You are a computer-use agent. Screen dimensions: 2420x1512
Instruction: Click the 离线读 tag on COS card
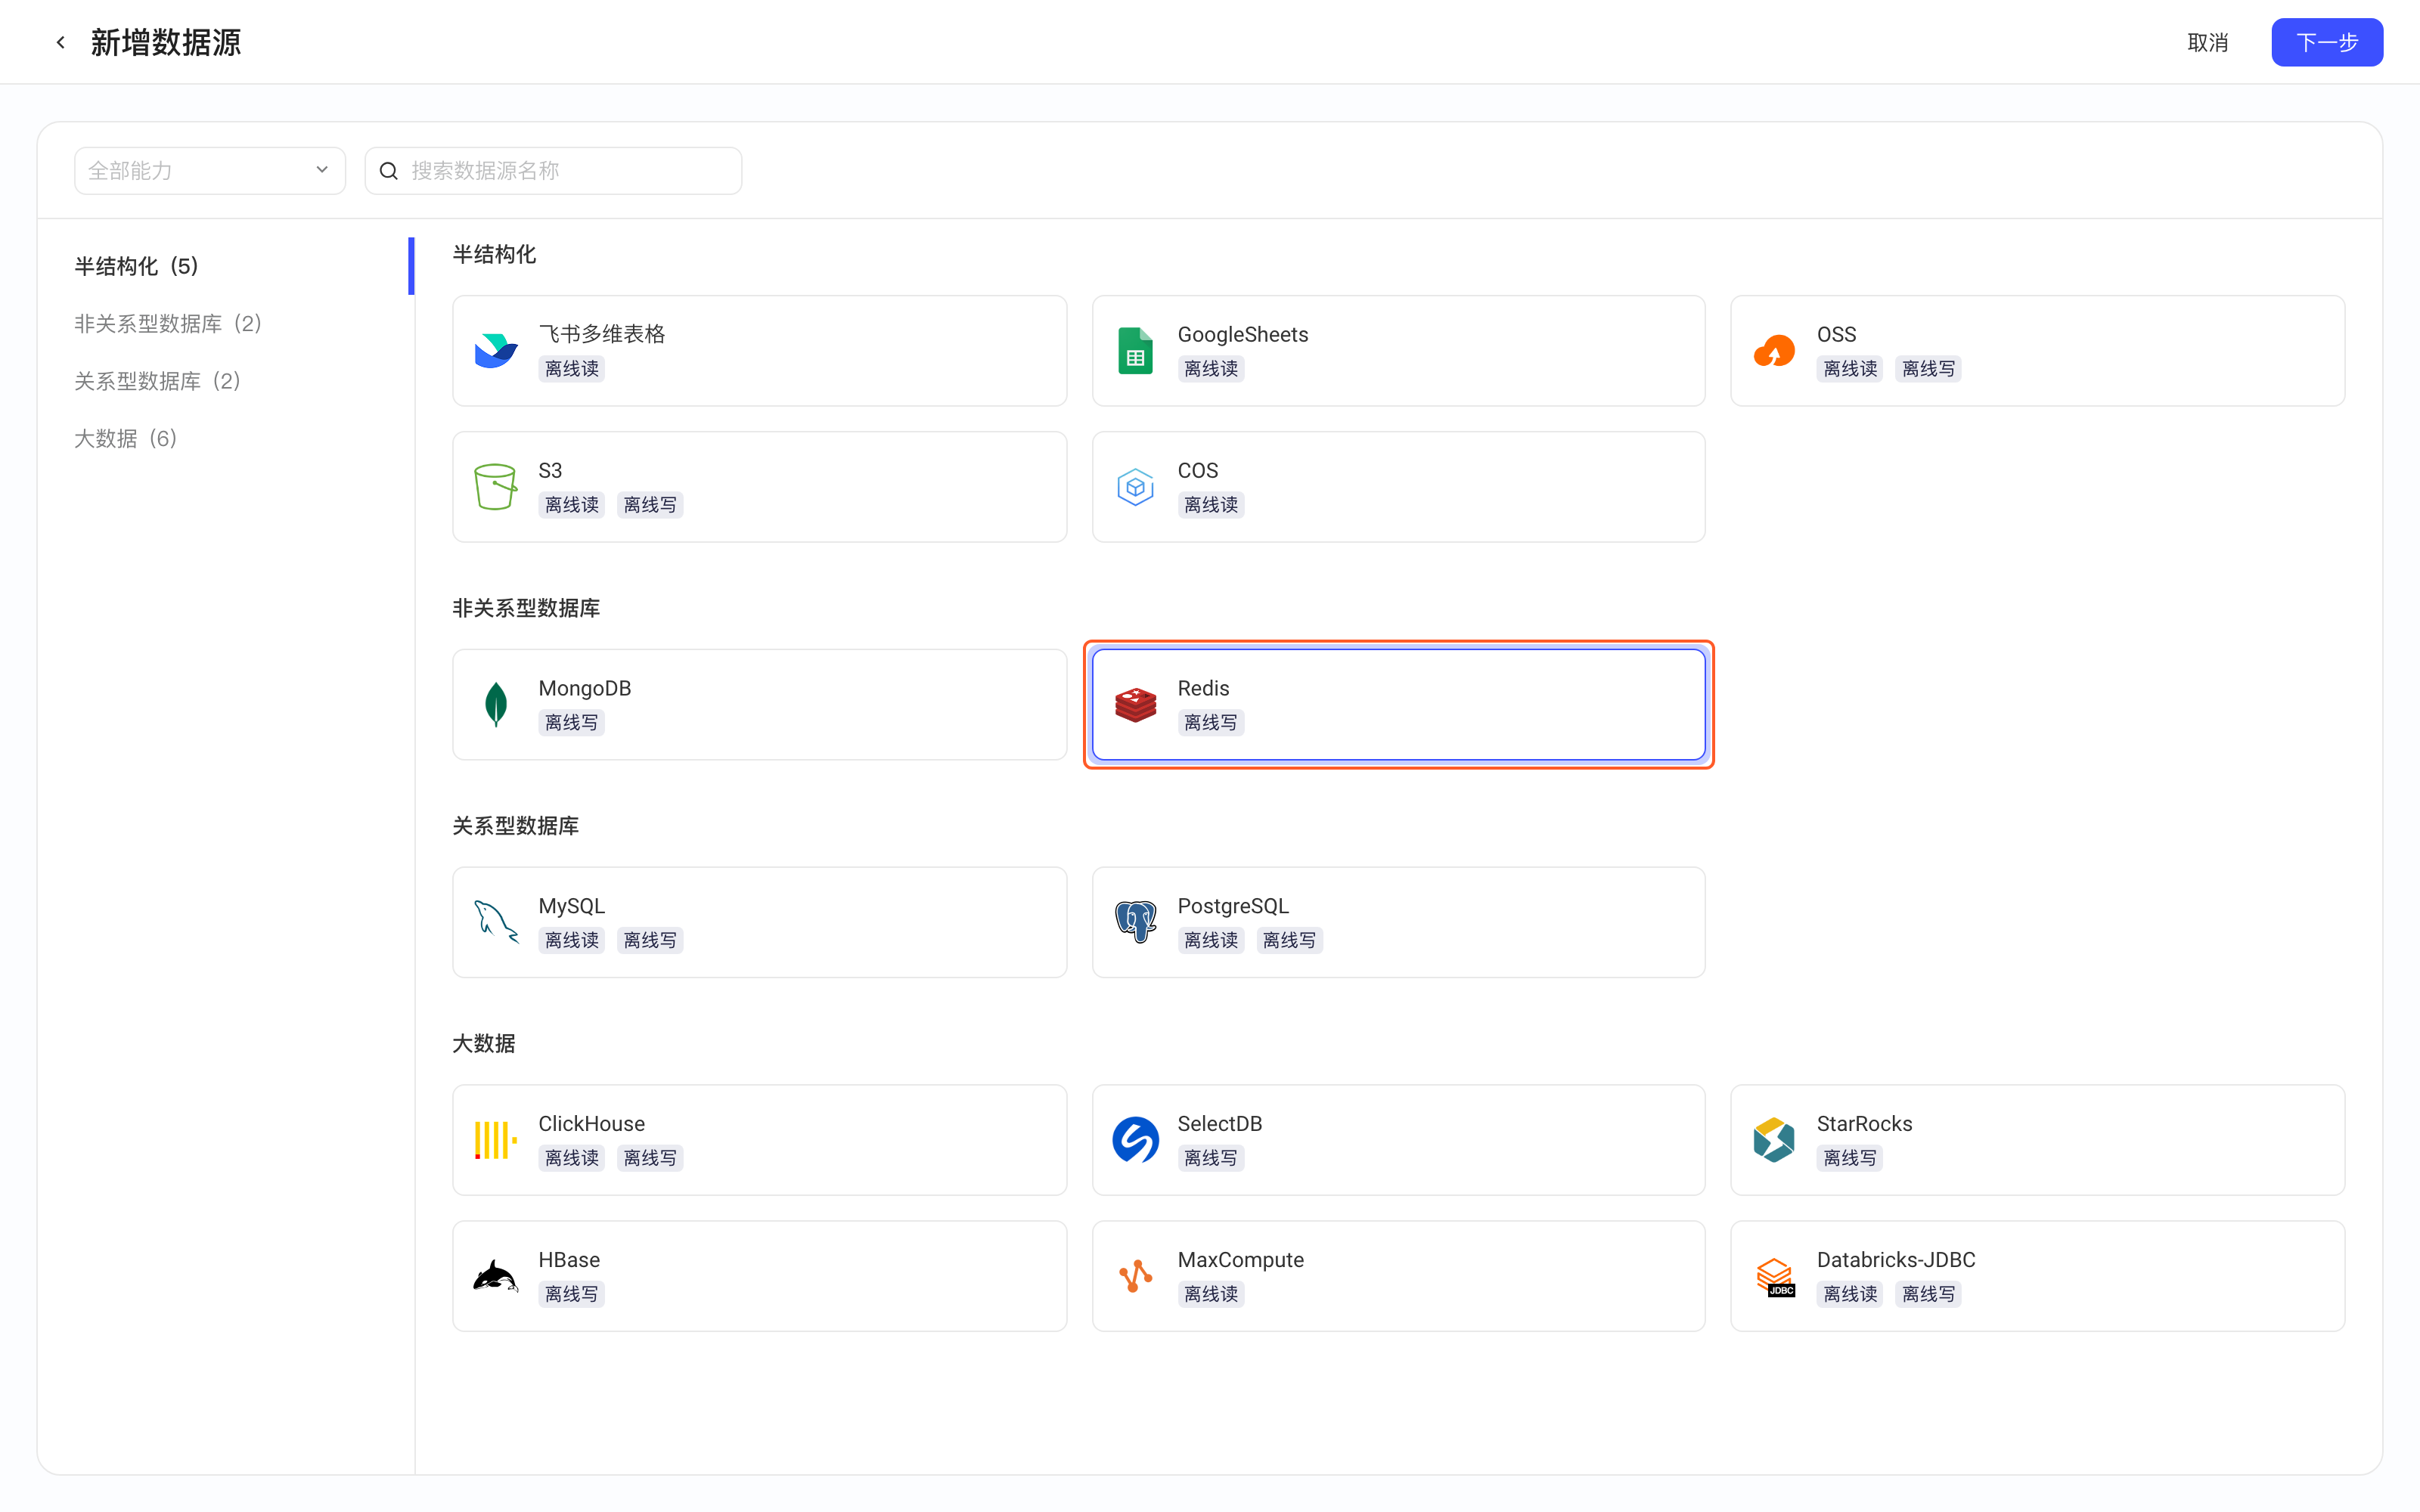(1211, 505)
